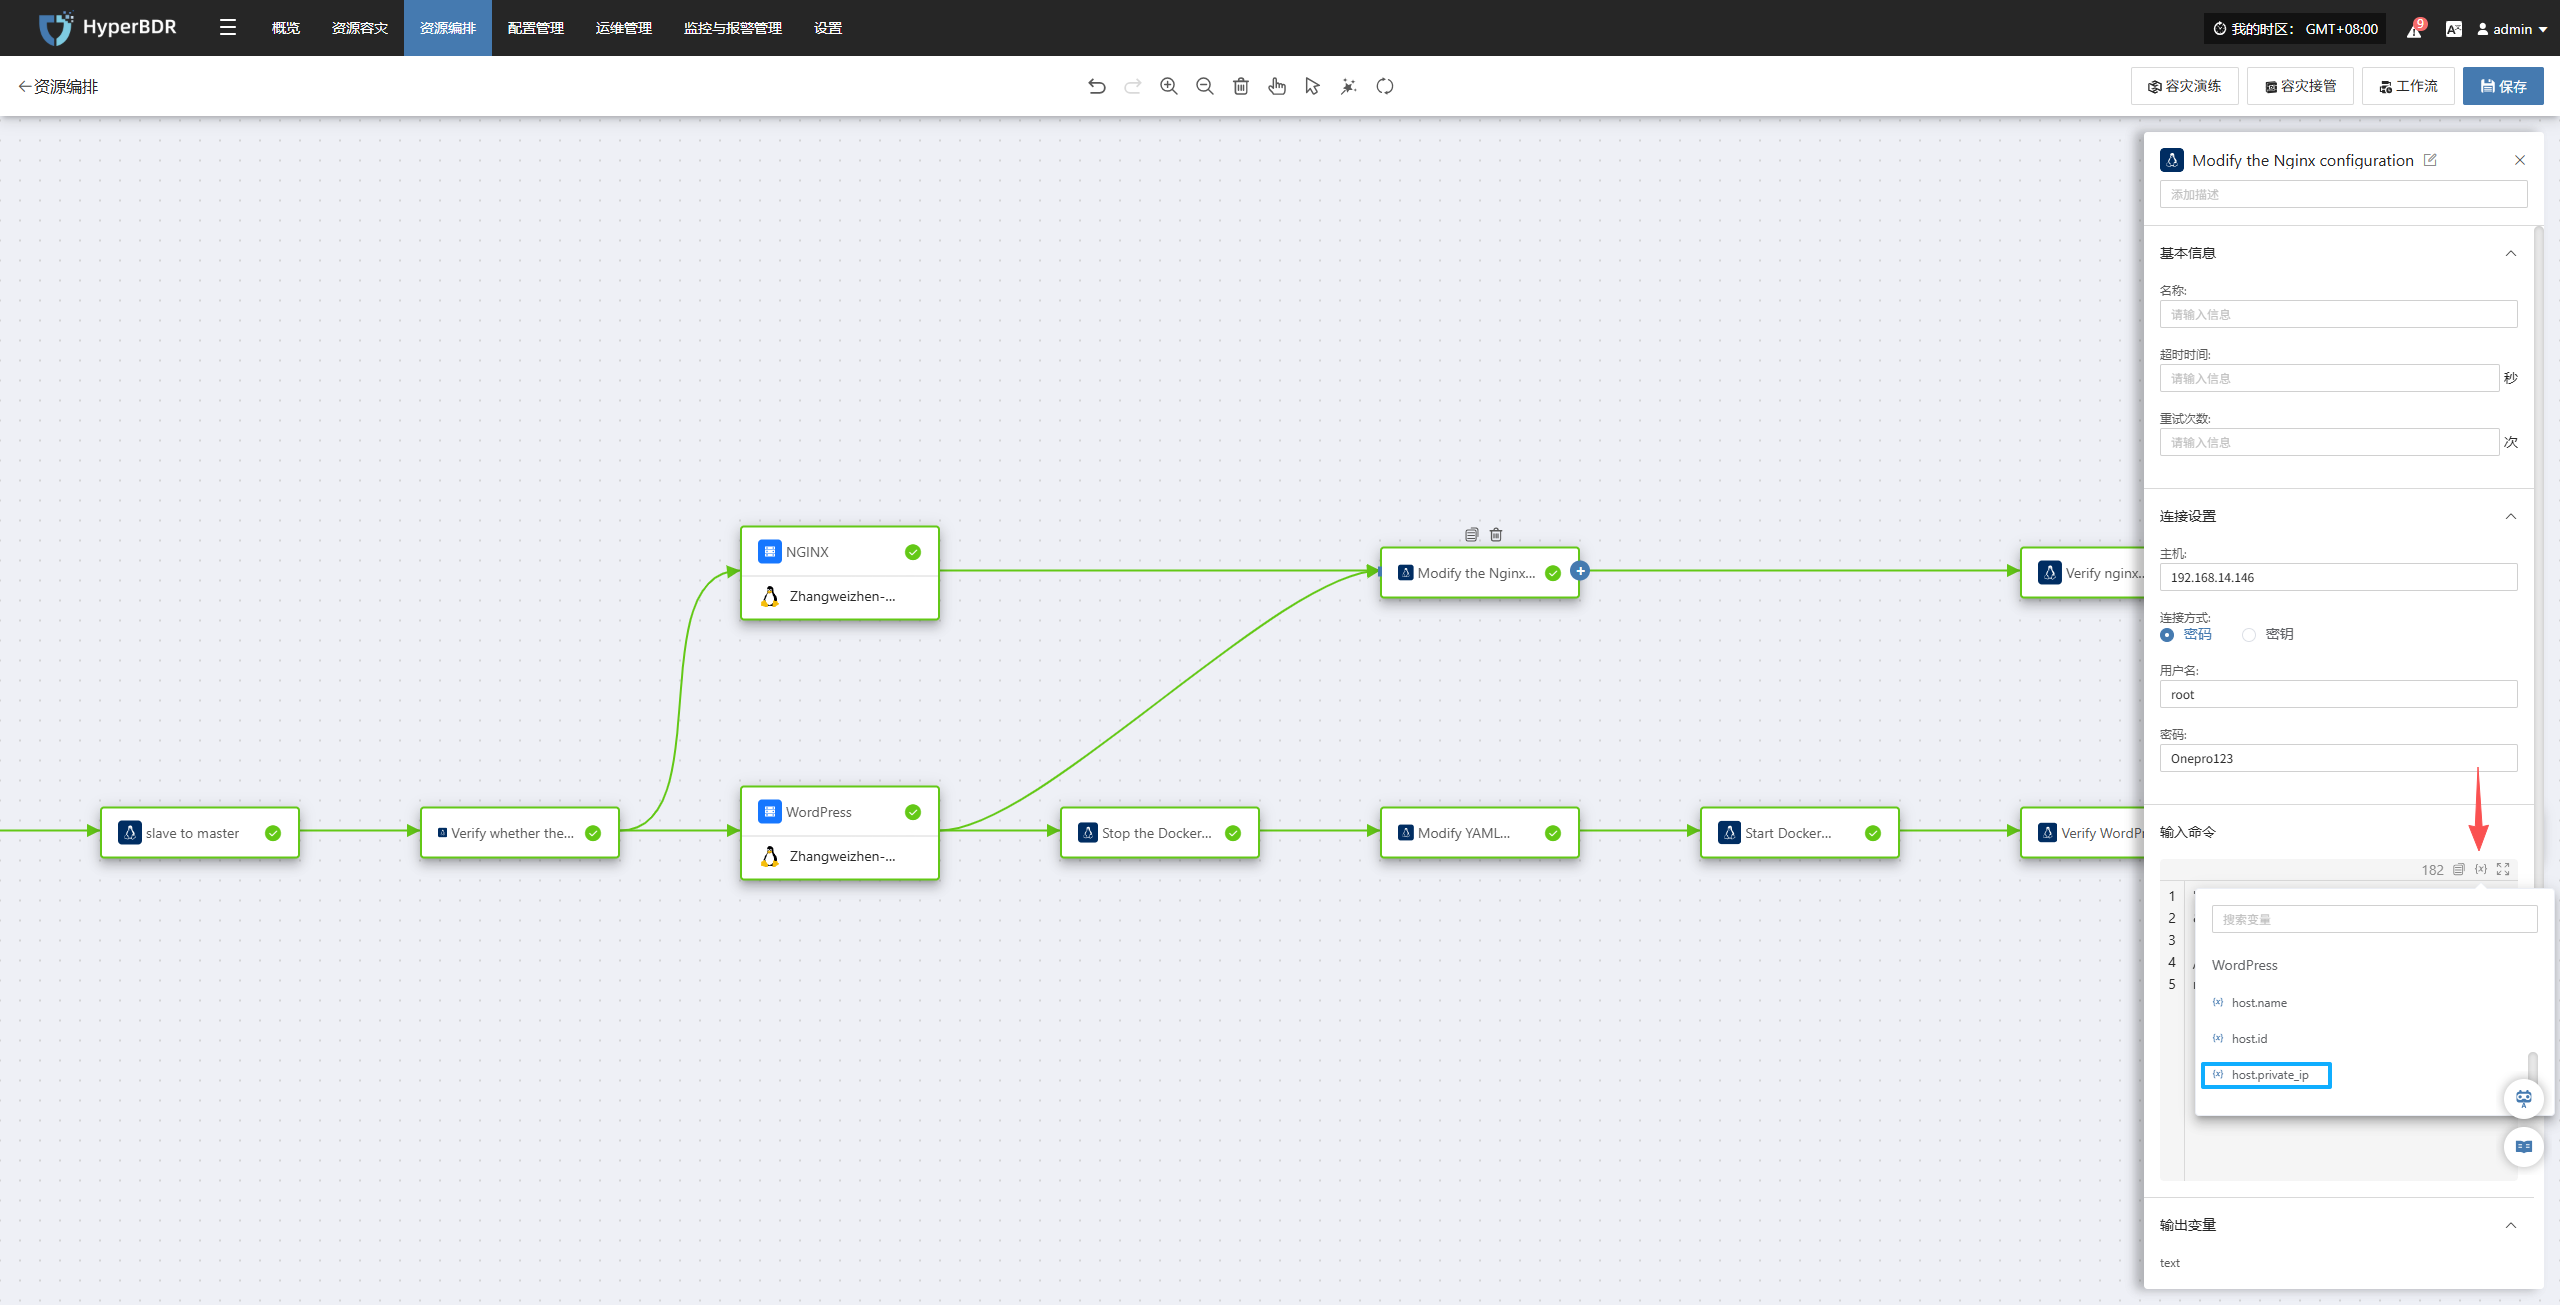Viewport: 2560px width, 1305px height.
Task: Select the 密码 connection method radio
Action: [x=2167, y=635]
